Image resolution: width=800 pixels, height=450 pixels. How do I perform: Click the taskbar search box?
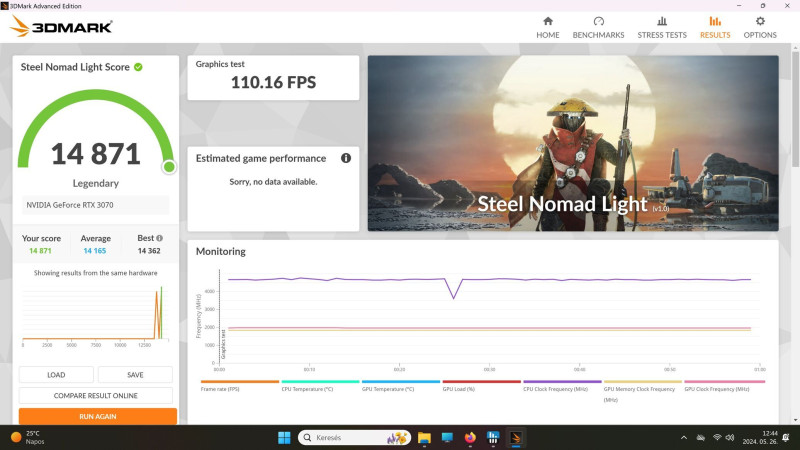pyautogui.click(x=355, y=437)
